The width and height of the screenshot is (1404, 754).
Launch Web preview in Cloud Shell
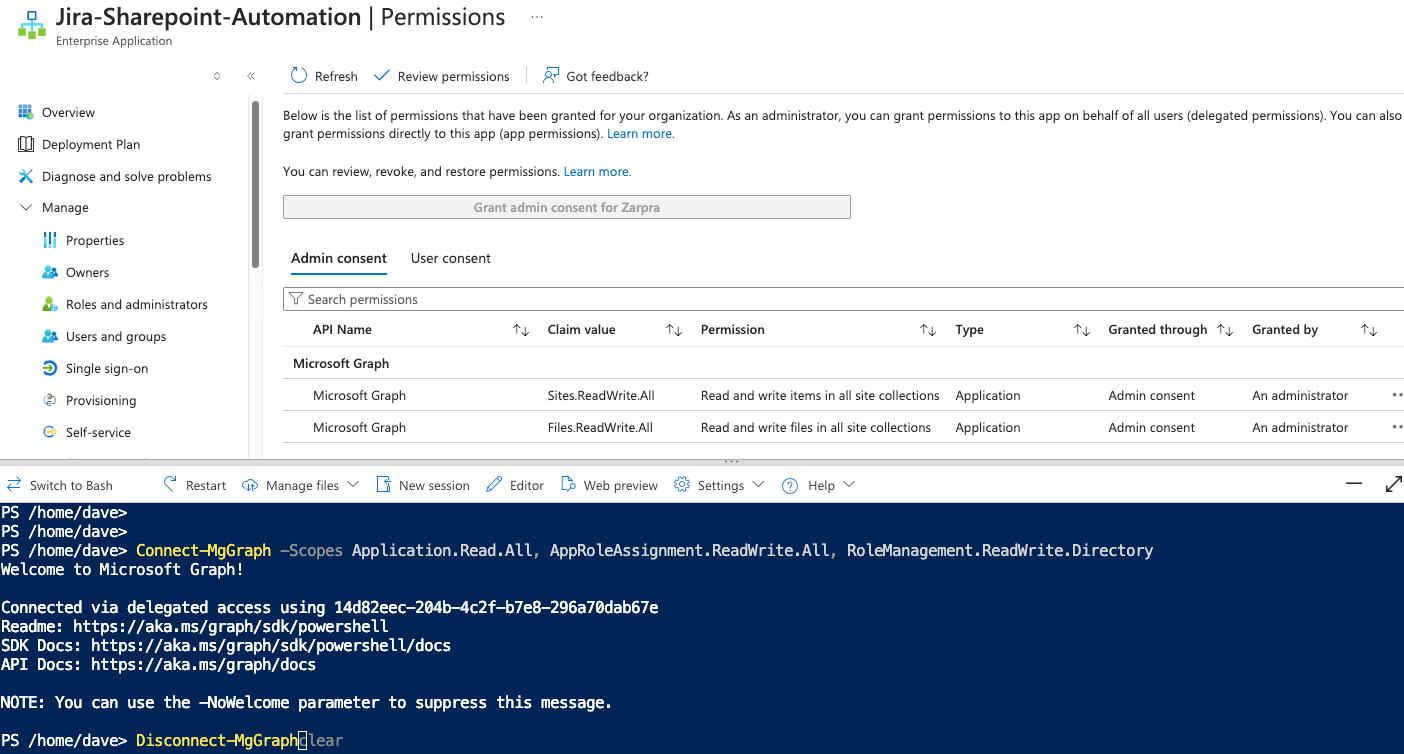(609, 485)
